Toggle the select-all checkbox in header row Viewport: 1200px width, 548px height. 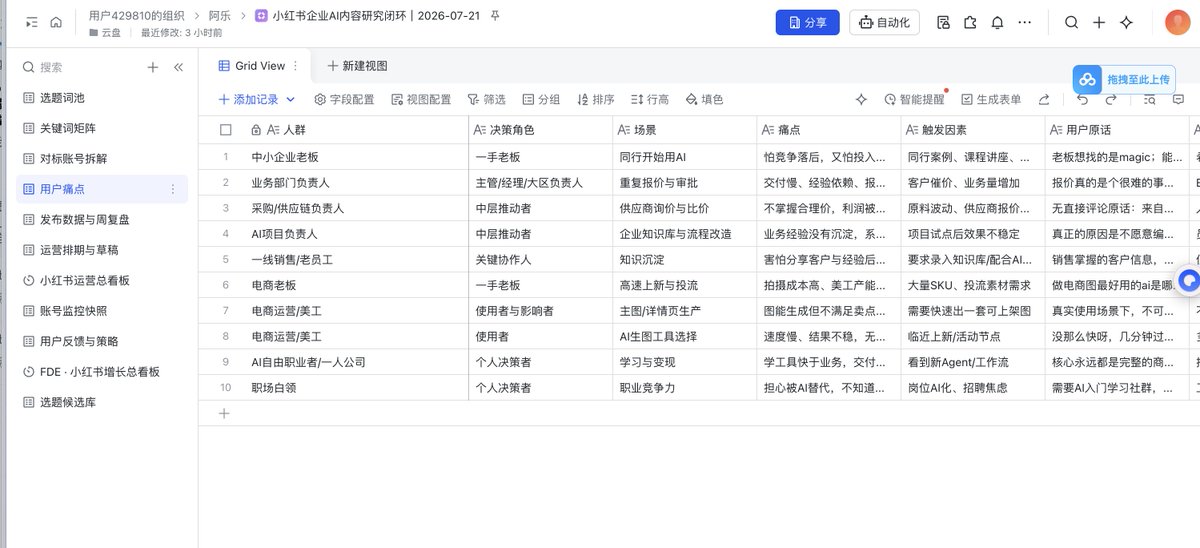(x=226, y=130)
